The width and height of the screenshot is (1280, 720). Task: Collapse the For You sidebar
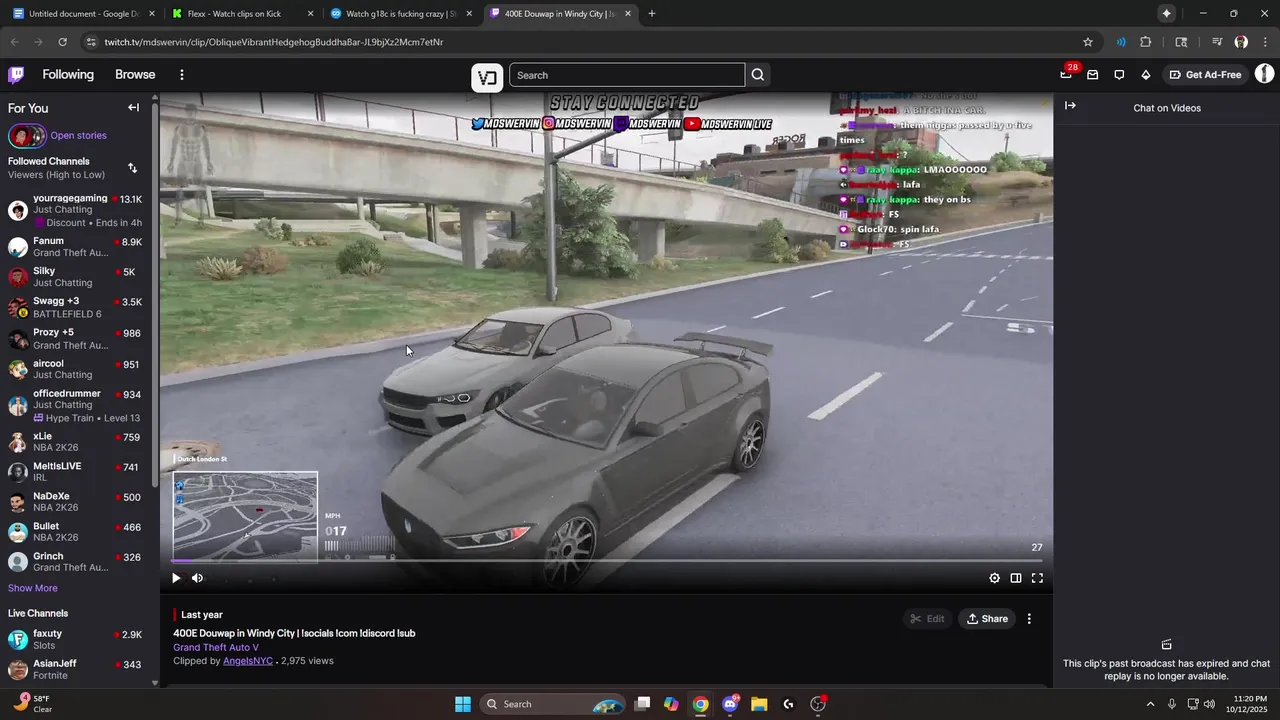(x=133, y=108)
